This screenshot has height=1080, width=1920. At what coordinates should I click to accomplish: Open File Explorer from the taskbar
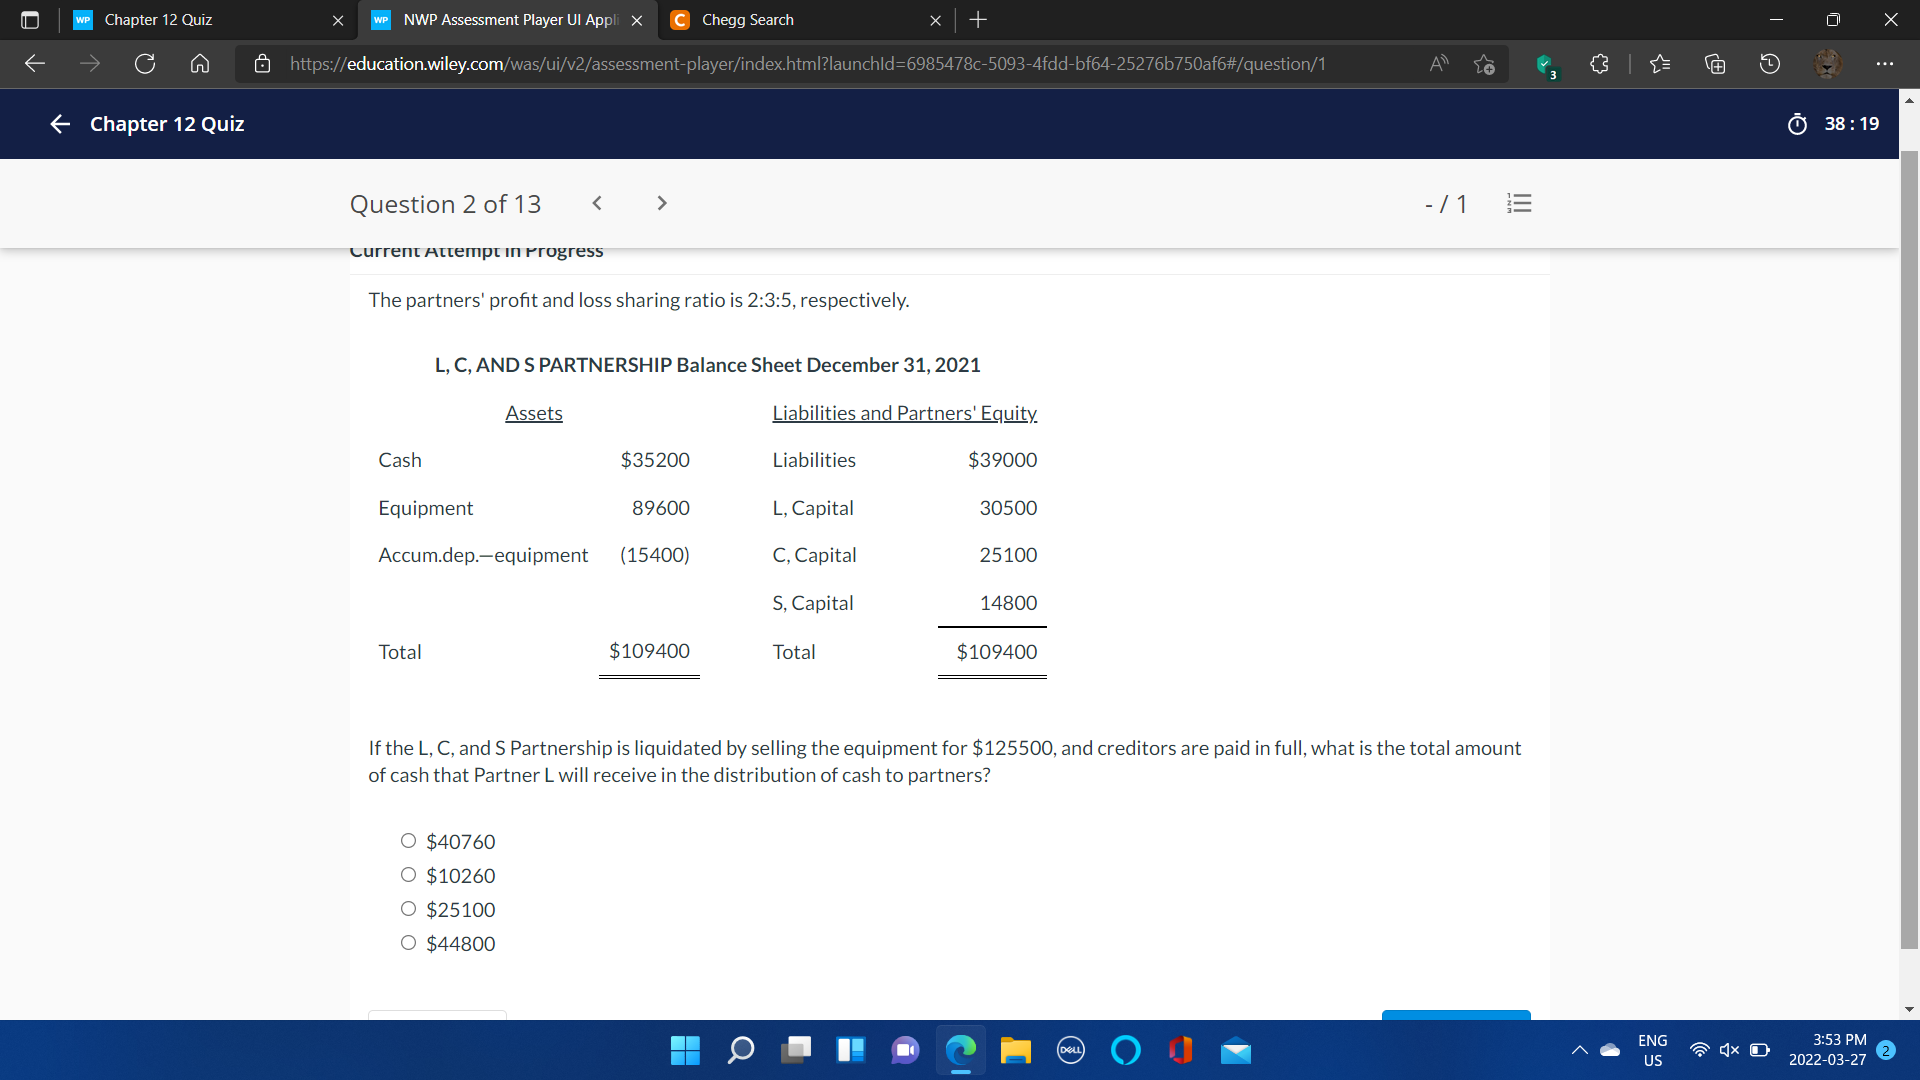(1015, 1050)
